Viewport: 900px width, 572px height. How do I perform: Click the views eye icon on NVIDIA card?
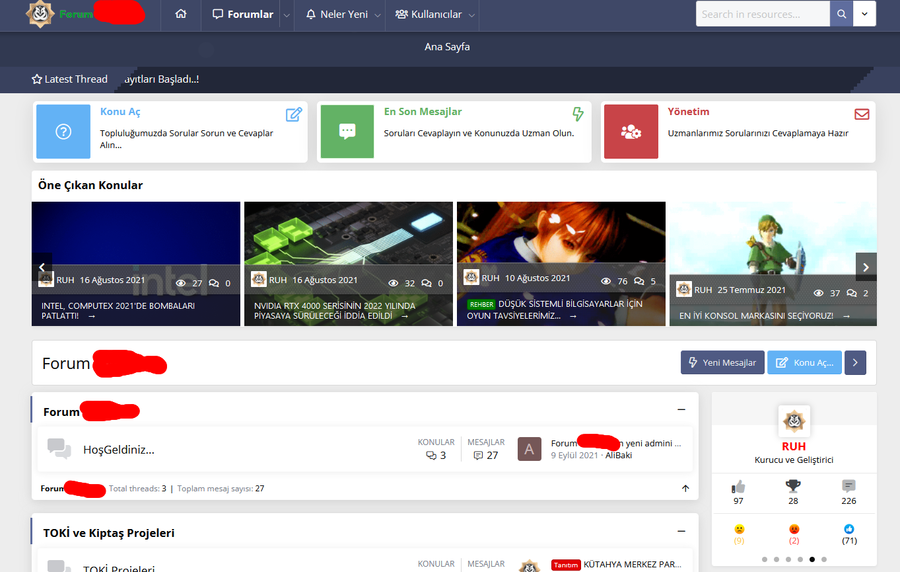[x=393, y=283]
